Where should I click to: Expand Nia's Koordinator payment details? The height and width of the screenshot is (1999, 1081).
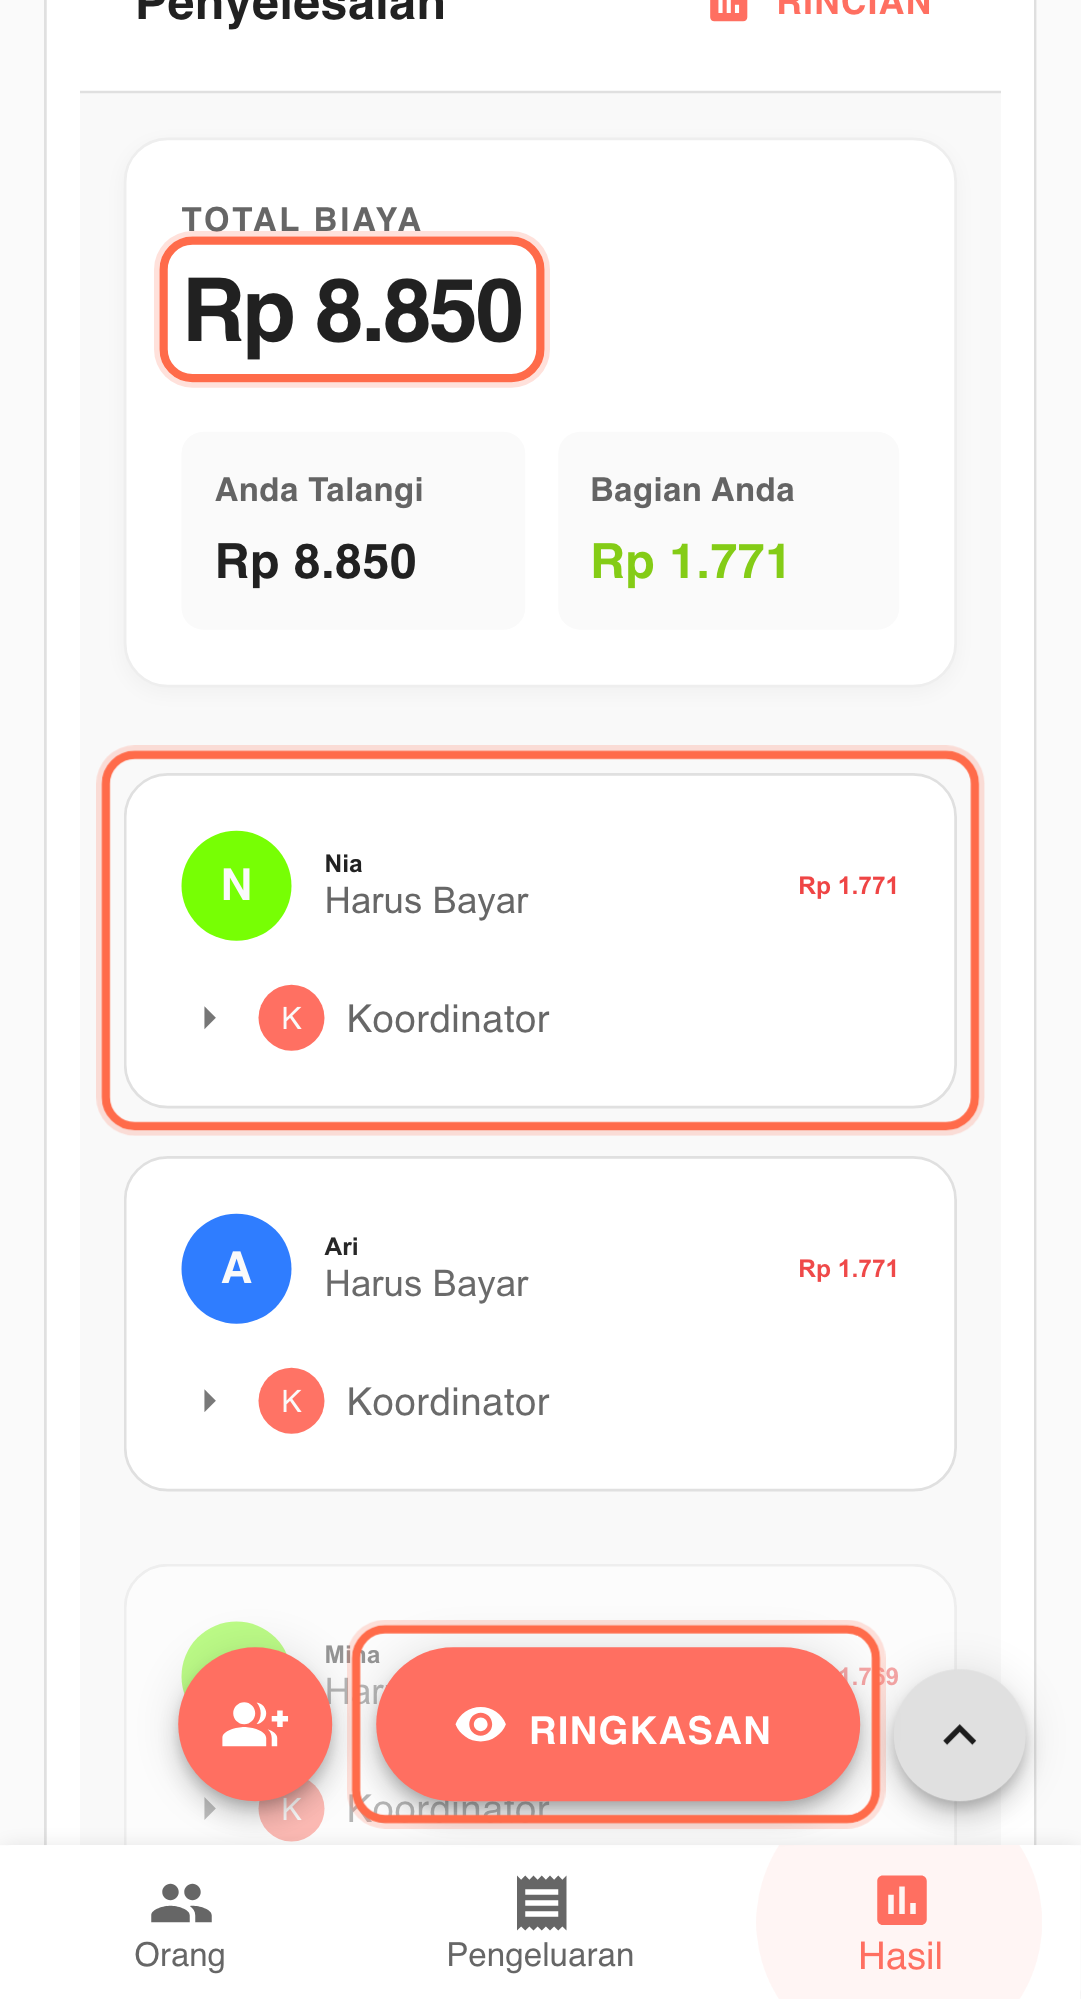[210, 1019]
